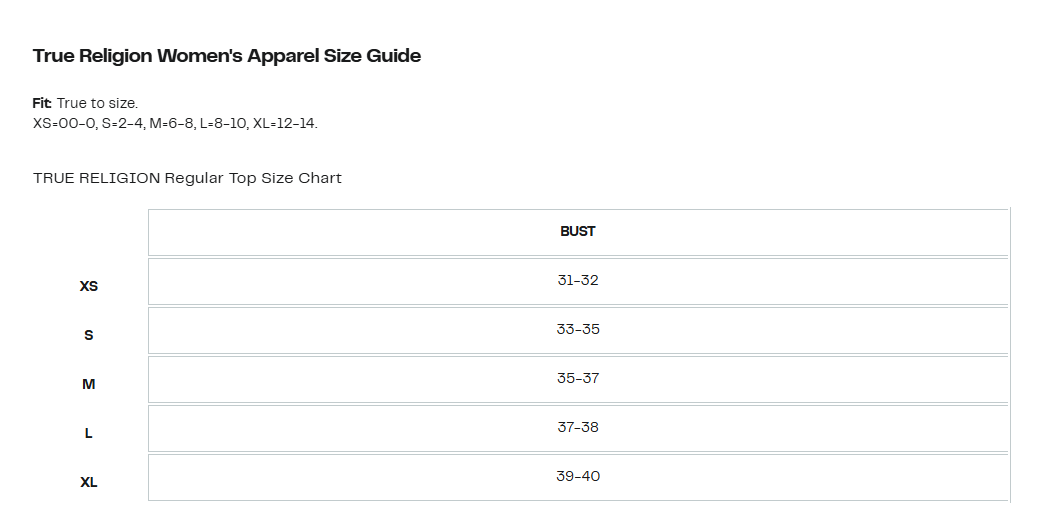Click the 39-40 bust measurement cell
1040x510 pixels.
tap(578, 476)
